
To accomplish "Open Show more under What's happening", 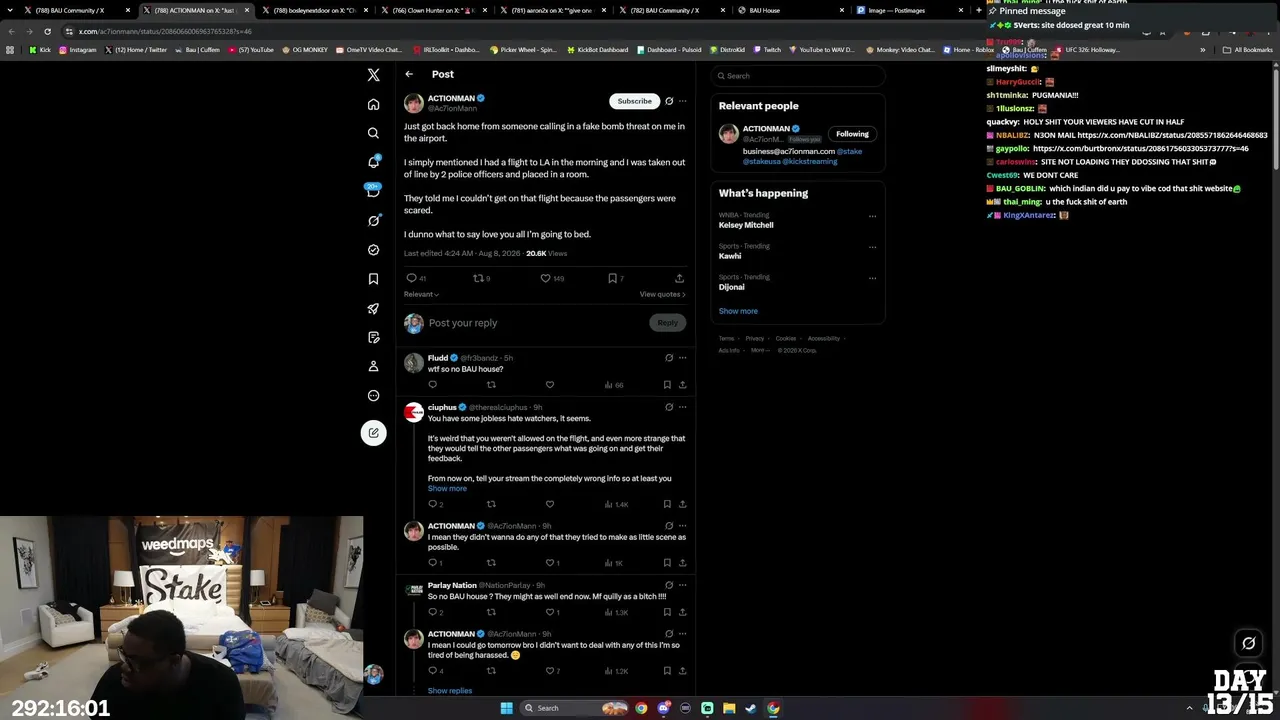I will click(738, 311).
